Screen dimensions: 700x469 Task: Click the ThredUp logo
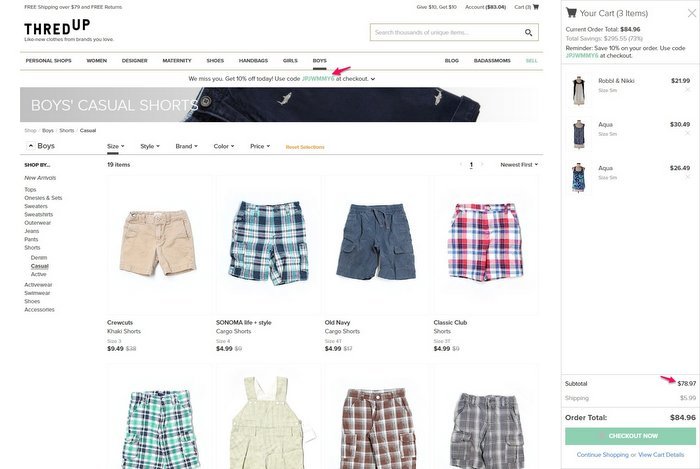tap(57, 28)
